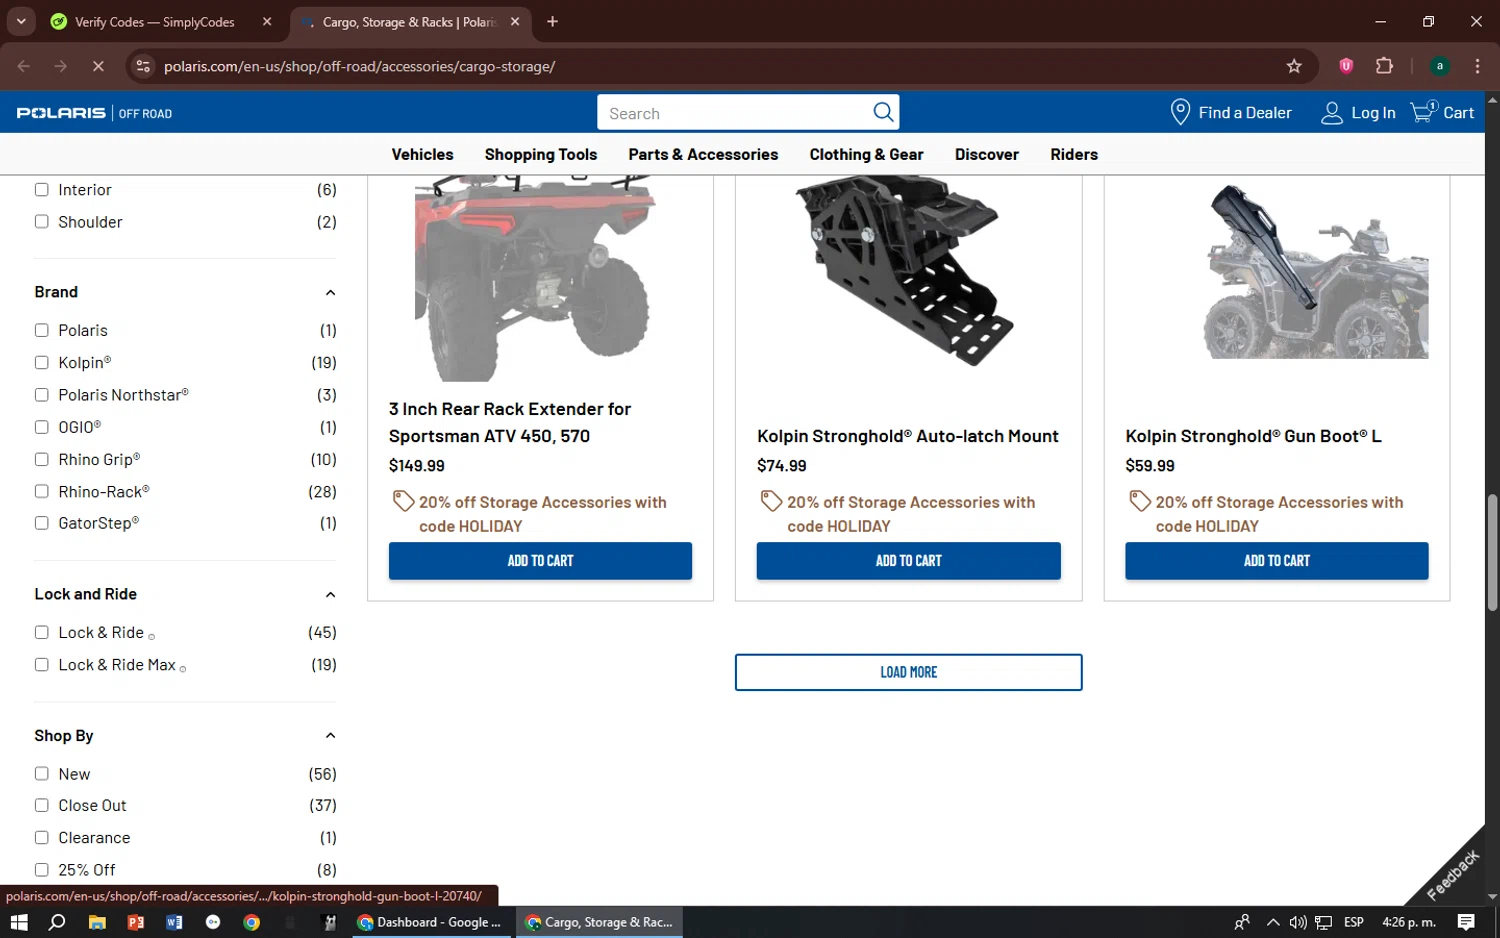The height and width of the screenshot is (938, 1500).
Task: Open the Shopping Tools menu
Action: 541,154
